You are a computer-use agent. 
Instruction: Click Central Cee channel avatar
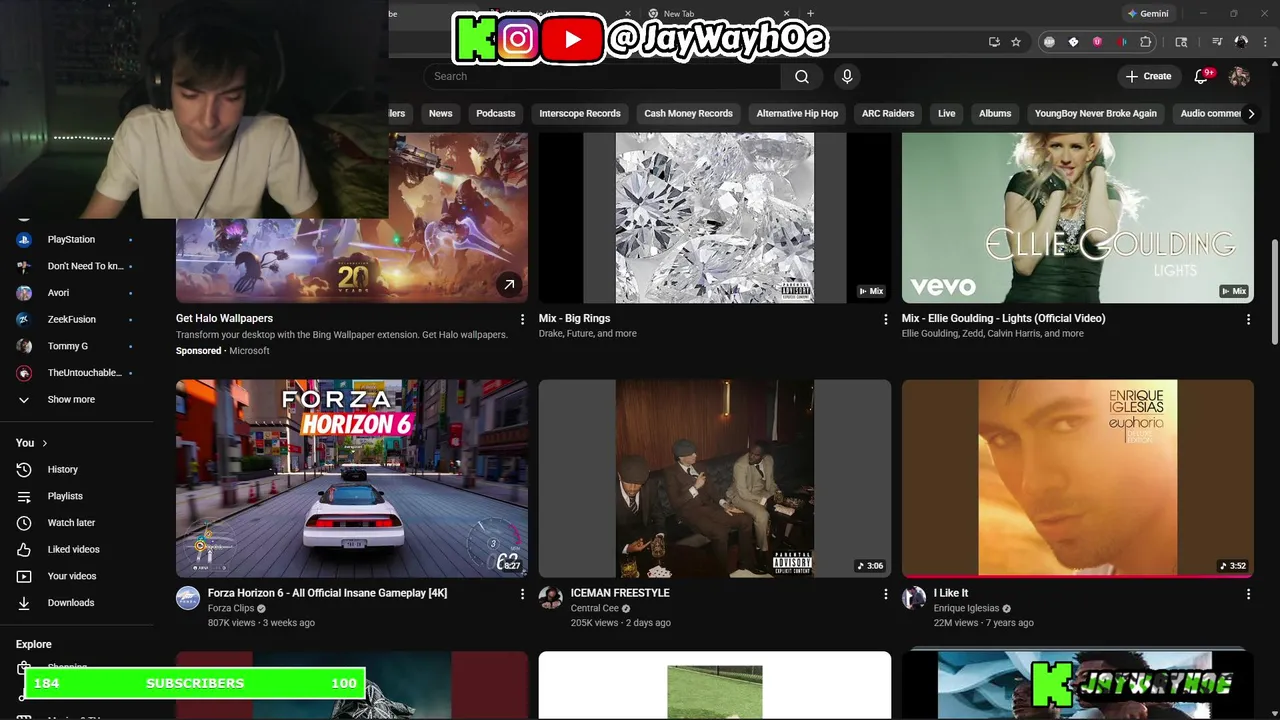(551, 598)
